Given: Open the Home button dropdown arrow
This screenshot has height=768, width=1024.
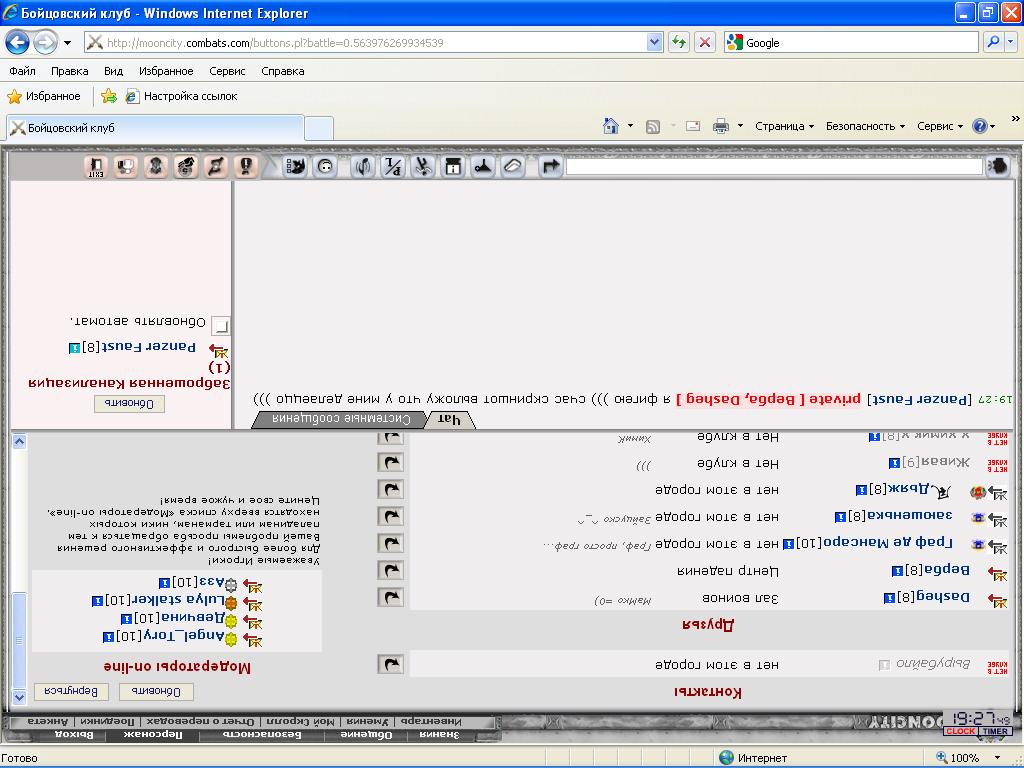Looking at the screenshot, I should [x=630, y=126].
